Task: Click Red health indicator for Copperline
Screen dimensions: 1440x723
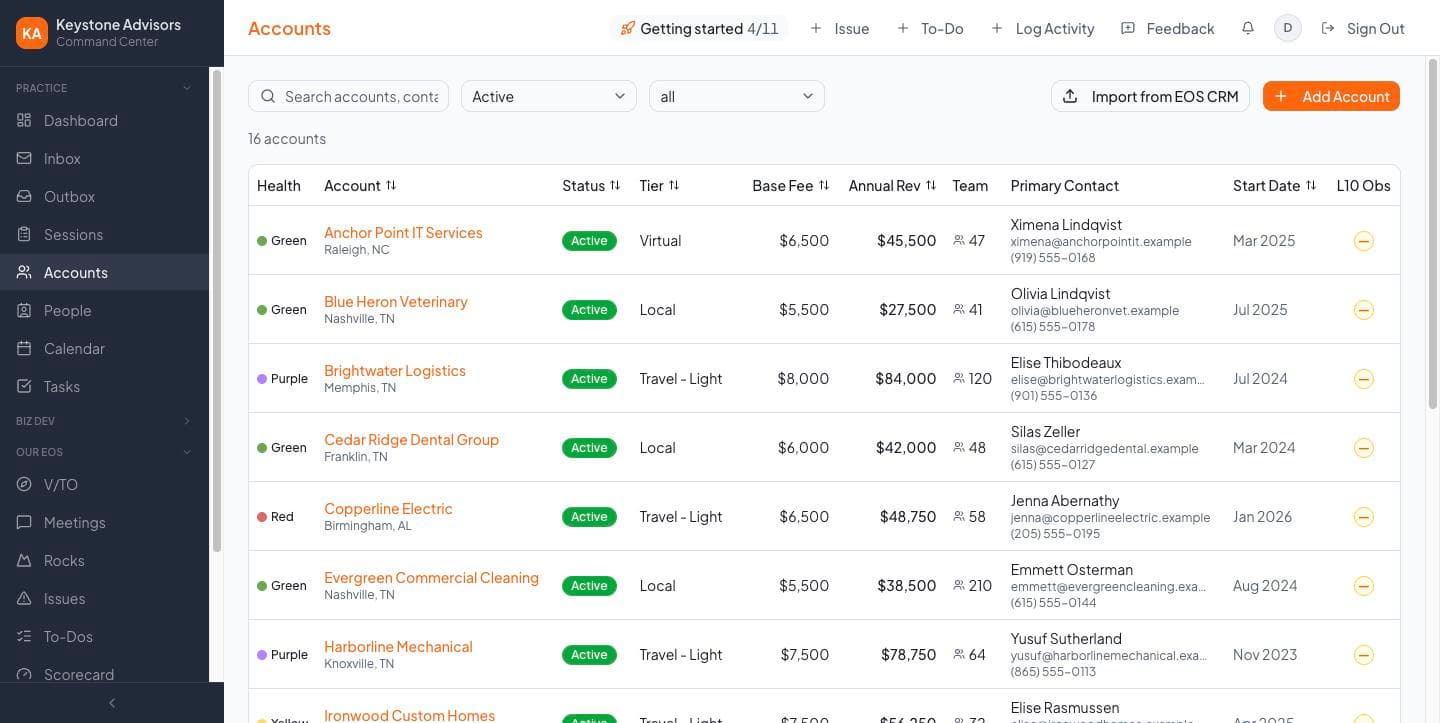Action: 276,517
